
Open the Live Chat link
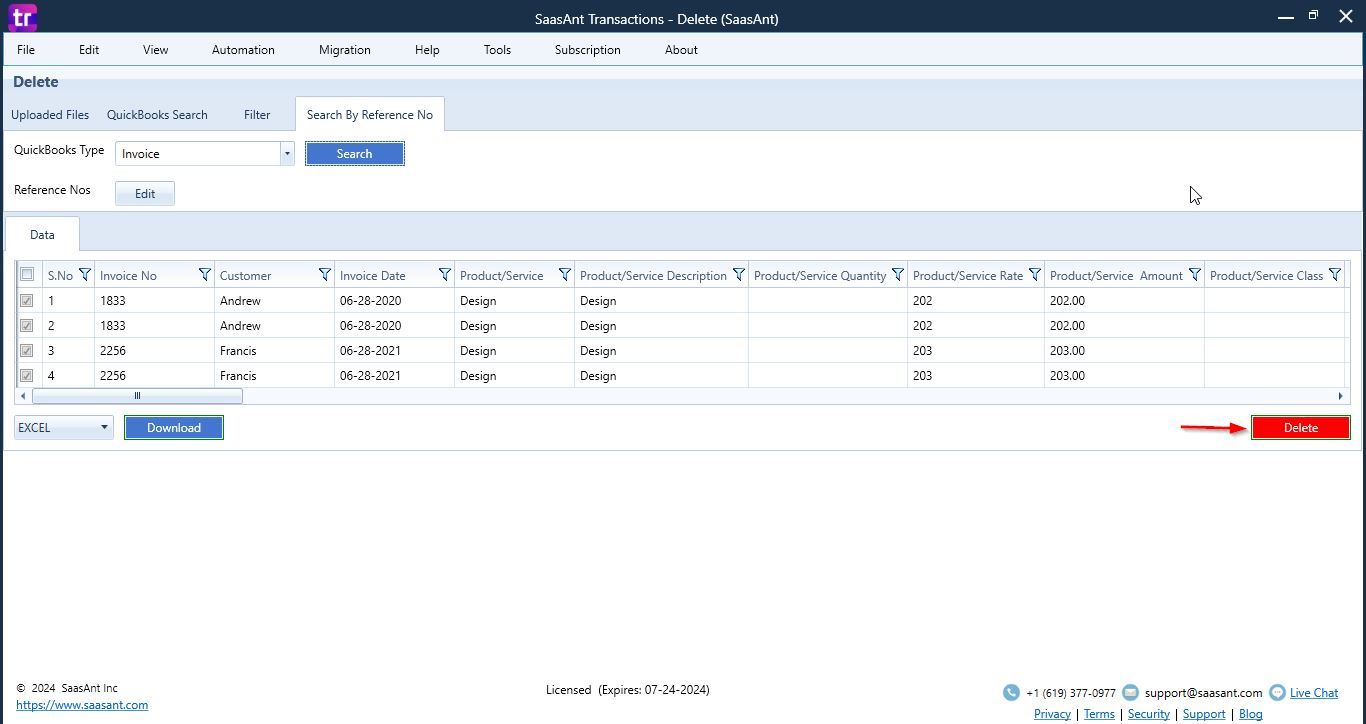point(1314,692)
